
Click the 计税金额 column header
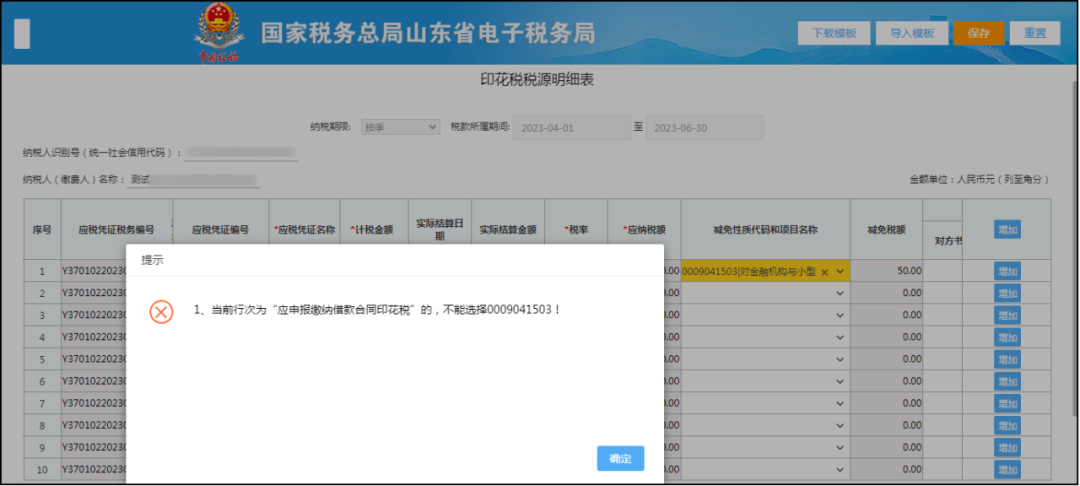pos(374,230)
